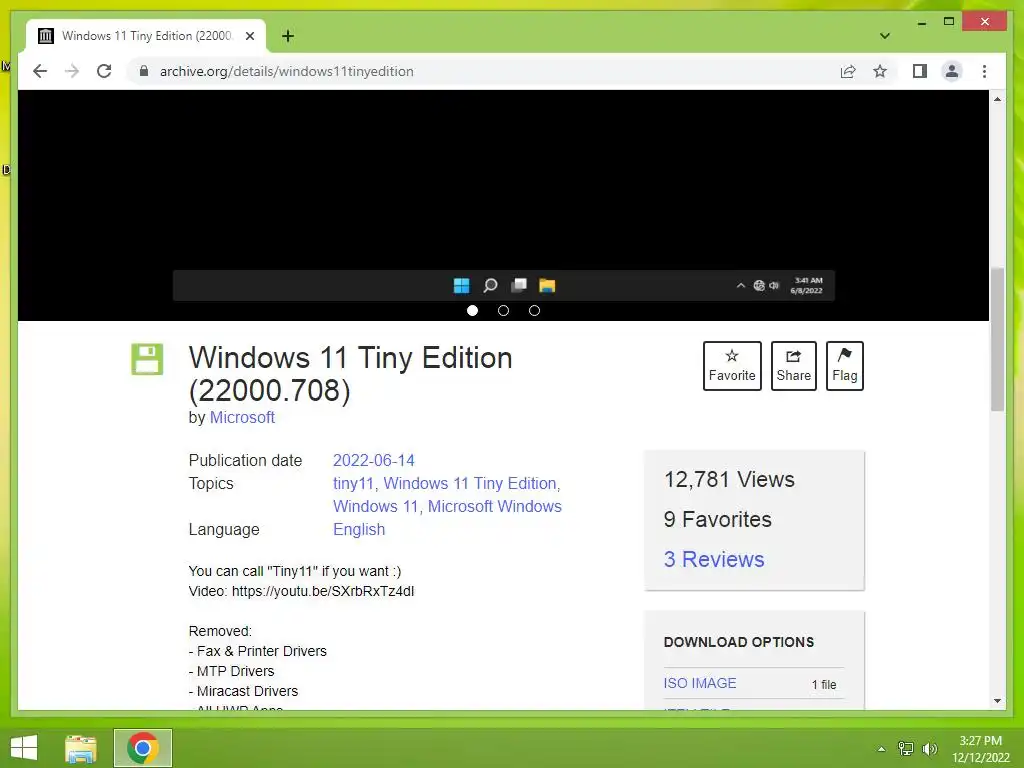Image resolution: width=1024 pixels, height=768 pixels.
Task: Flag this item using the Flag button
Action: [x=844, y=366]
